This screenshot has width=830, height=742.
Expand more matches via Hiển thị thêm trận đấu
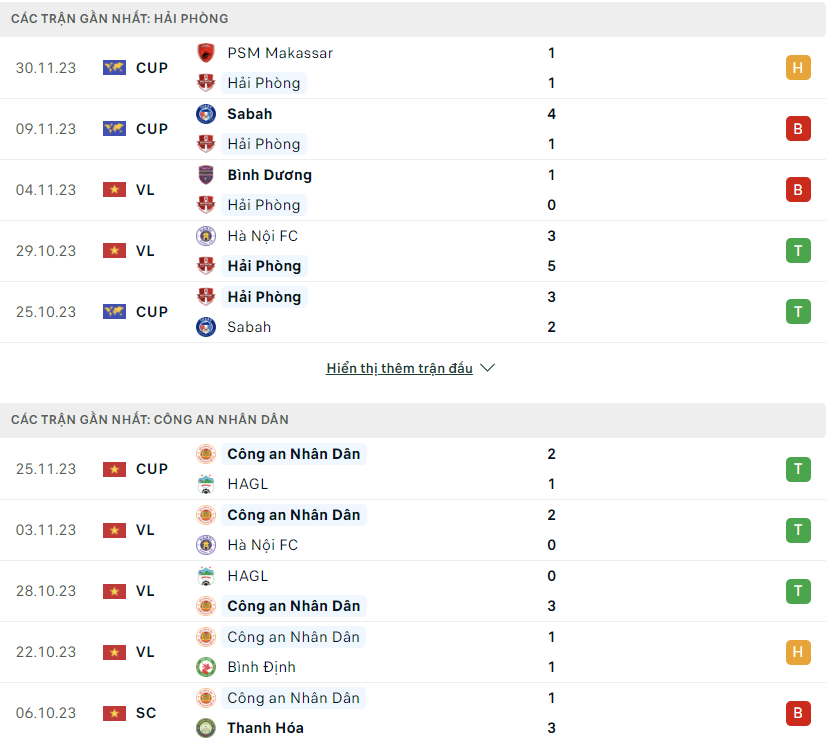point(399,368)
